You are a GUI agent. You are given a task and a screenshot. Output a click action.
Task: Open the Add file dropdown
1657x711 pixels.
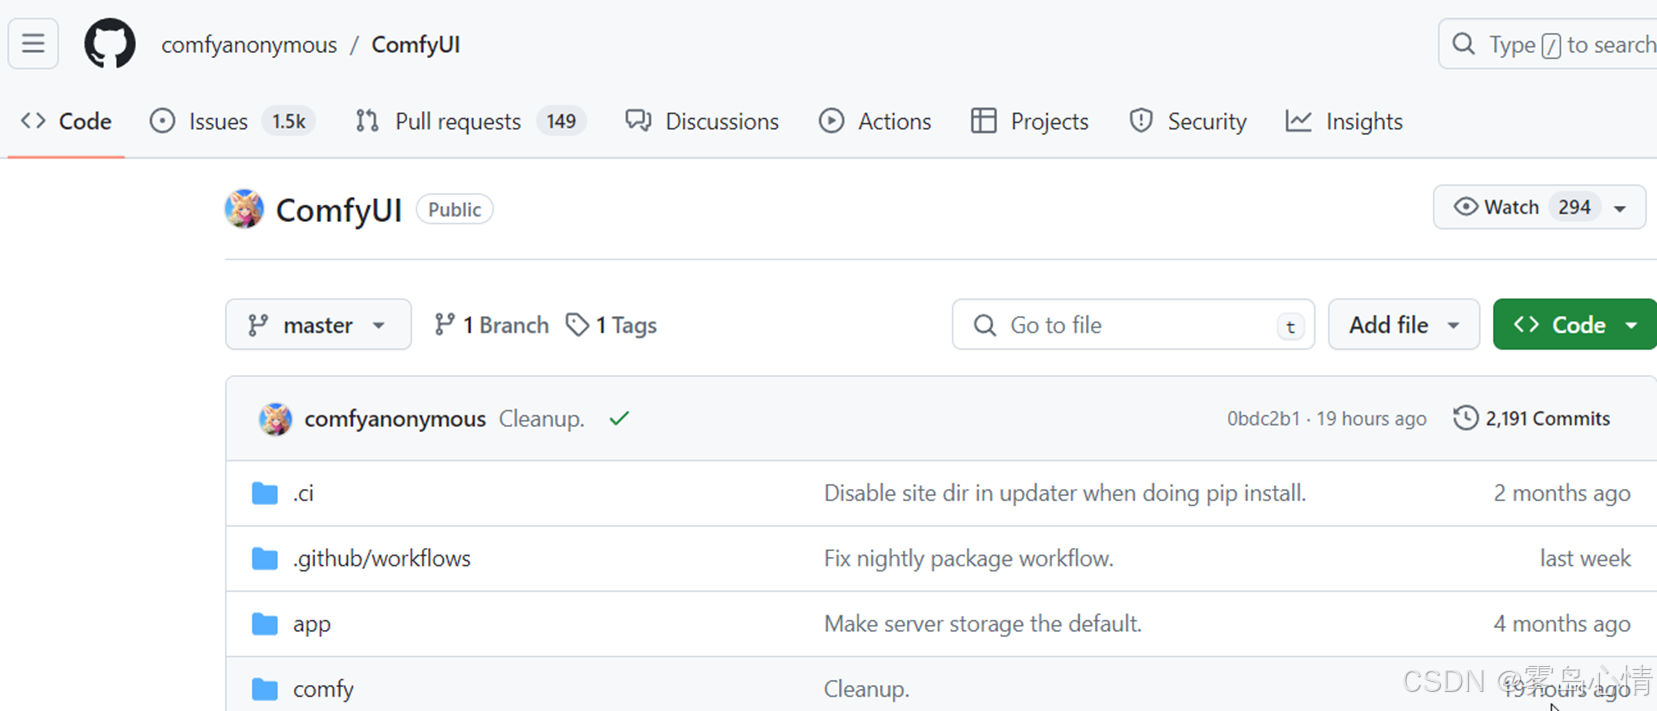[x=1404, y=324]
